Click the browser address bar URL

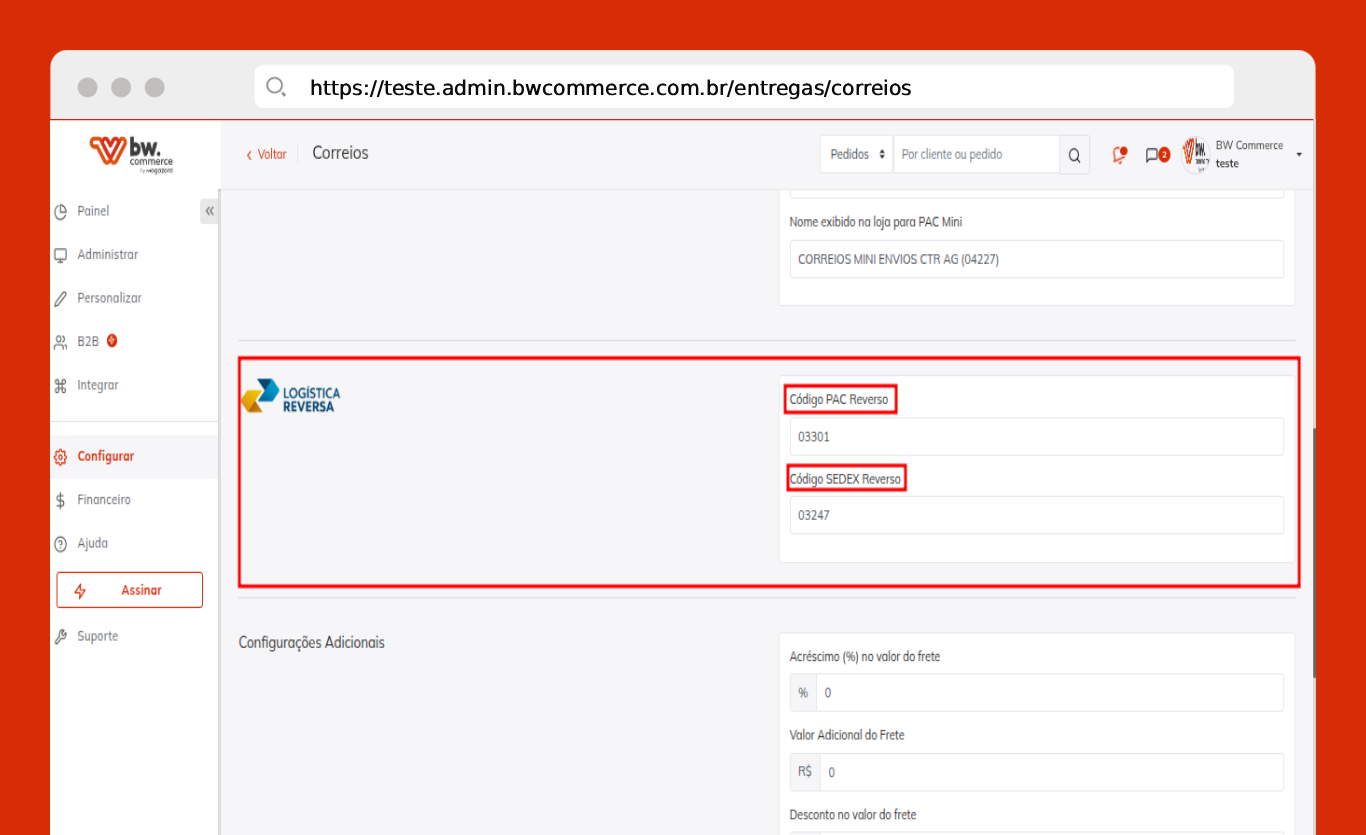pos(610,88)
